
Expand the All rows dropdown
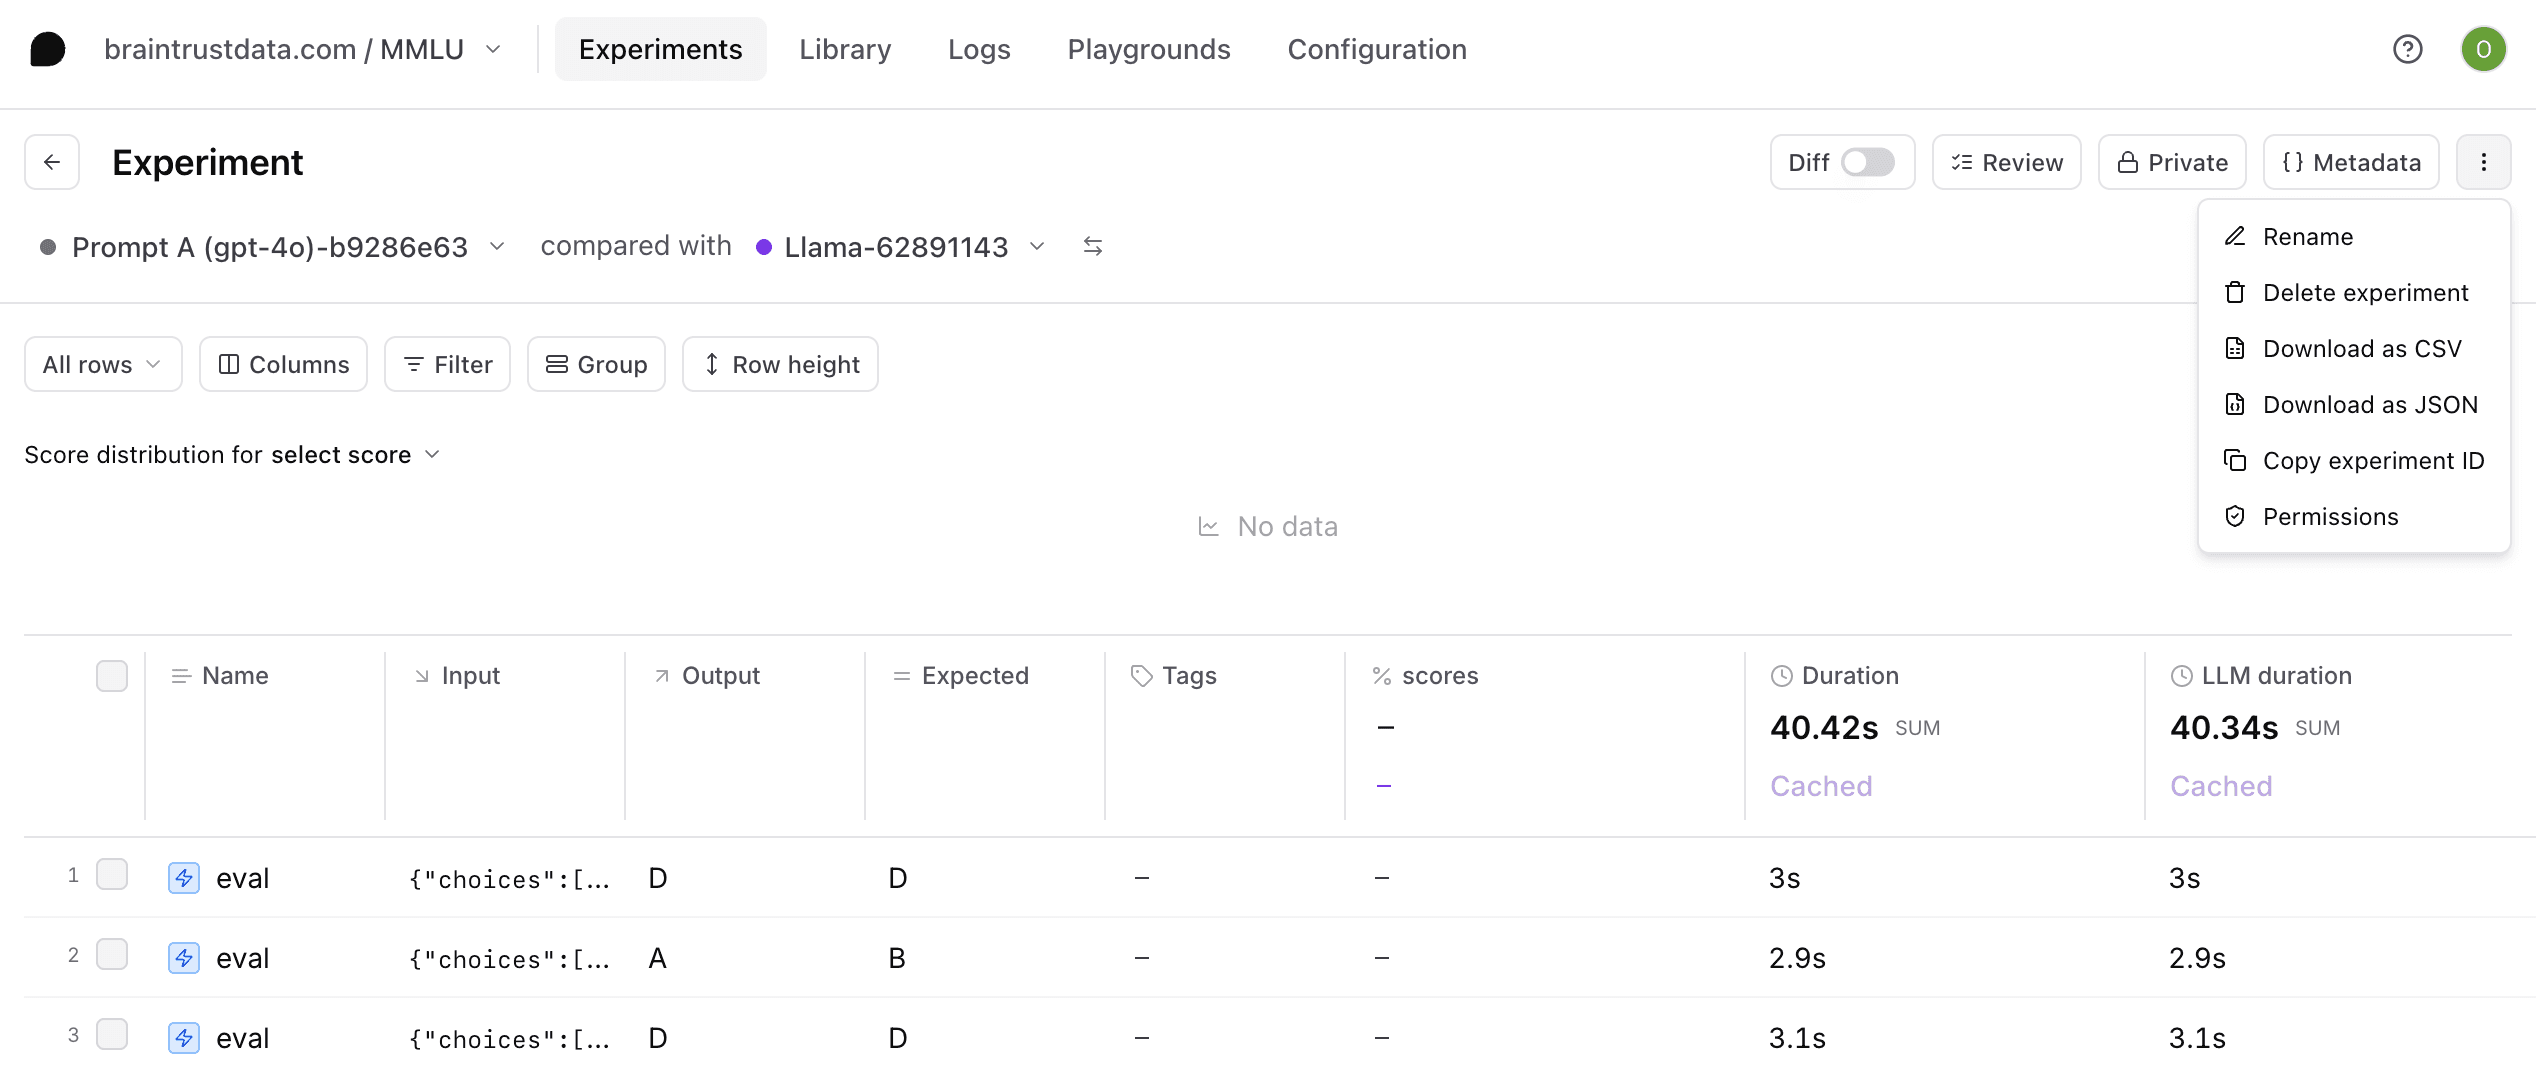[x=103, y=364]
